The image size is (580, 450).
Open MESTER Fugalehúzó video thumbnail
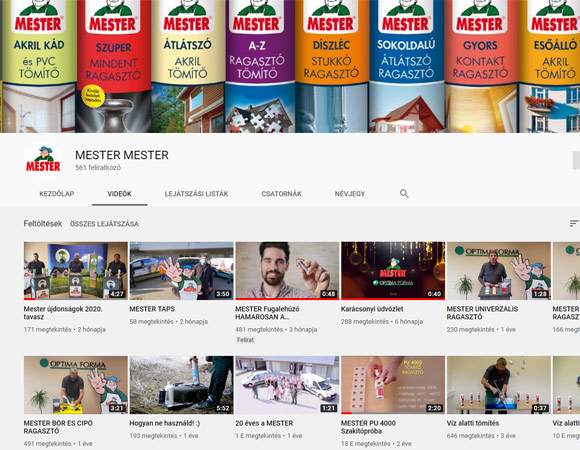click(287, 271)
